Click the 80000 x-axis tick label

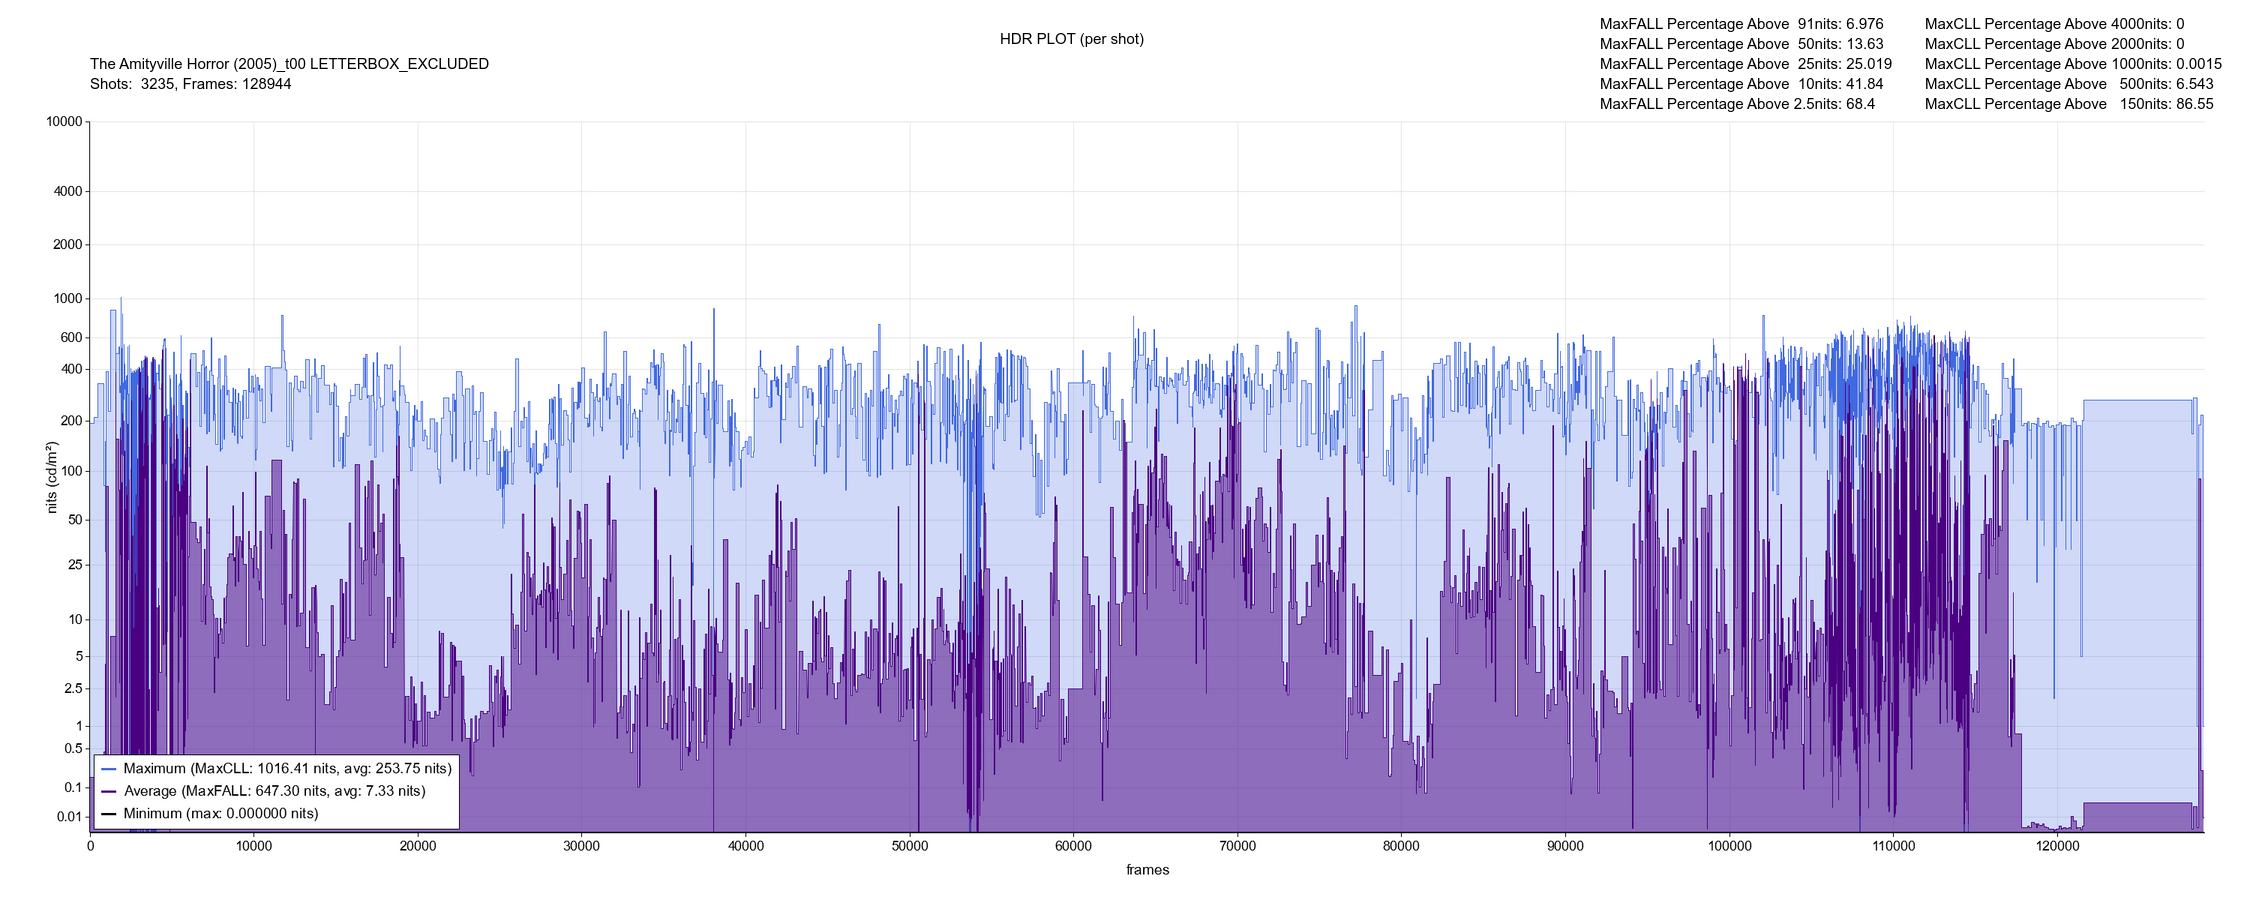[x=1401, y=847]
